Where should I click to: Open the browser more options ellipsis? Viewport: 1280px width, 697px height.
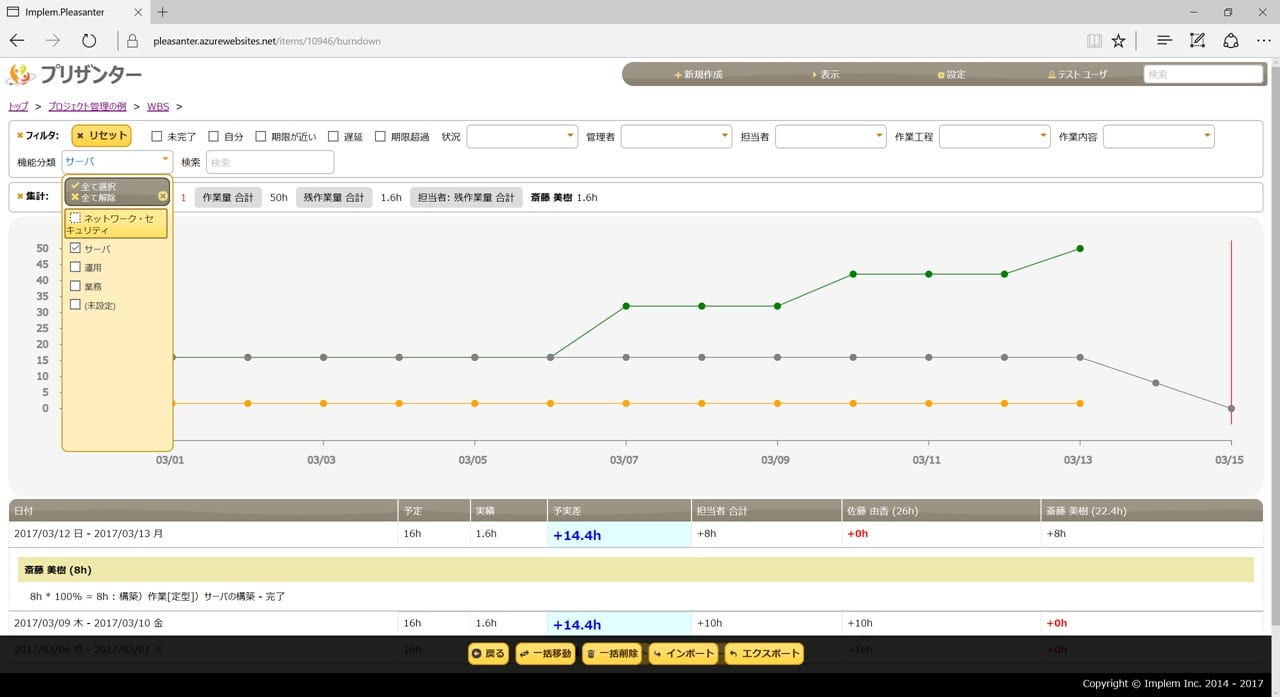[1263, 41]
